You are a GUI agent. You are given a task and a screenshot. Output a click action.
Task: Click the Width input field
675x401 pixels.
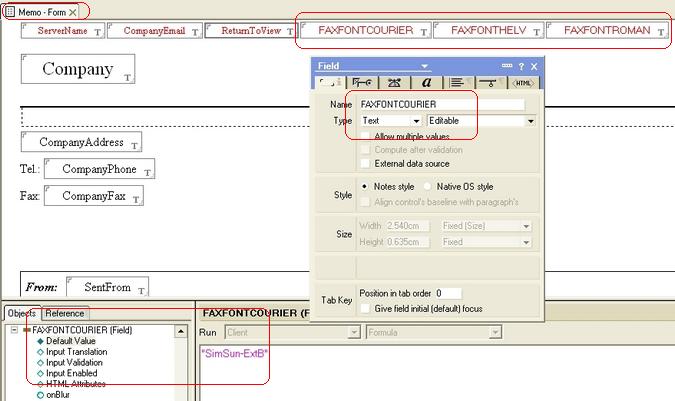tap(407, 226)
